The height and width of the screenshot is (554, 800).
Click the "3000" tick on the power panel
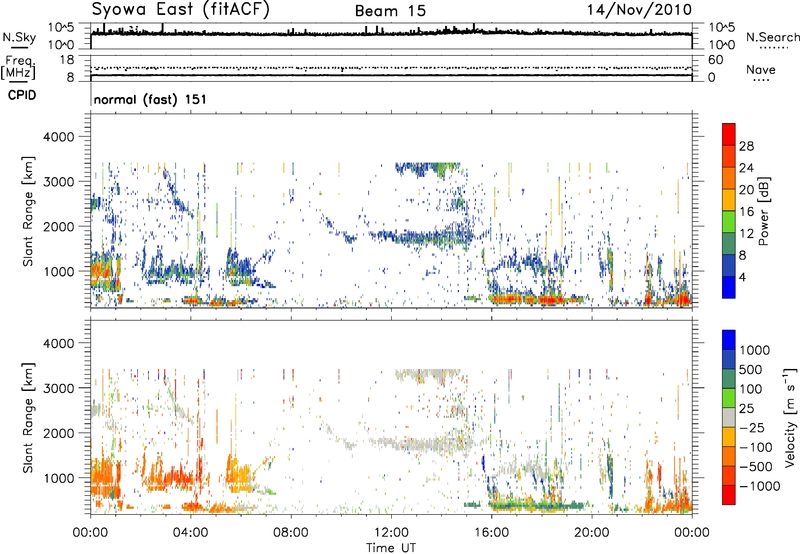[x=58, y=182]
